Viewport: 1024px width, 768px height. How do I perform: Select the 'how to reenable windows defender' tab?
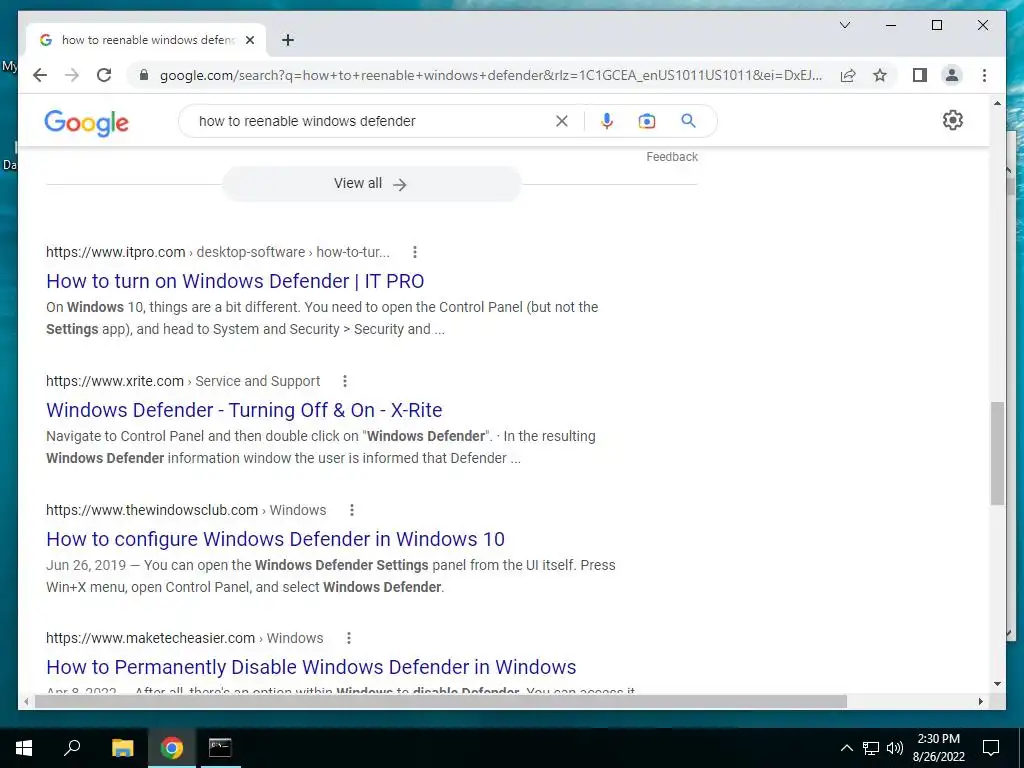point(146,40)
